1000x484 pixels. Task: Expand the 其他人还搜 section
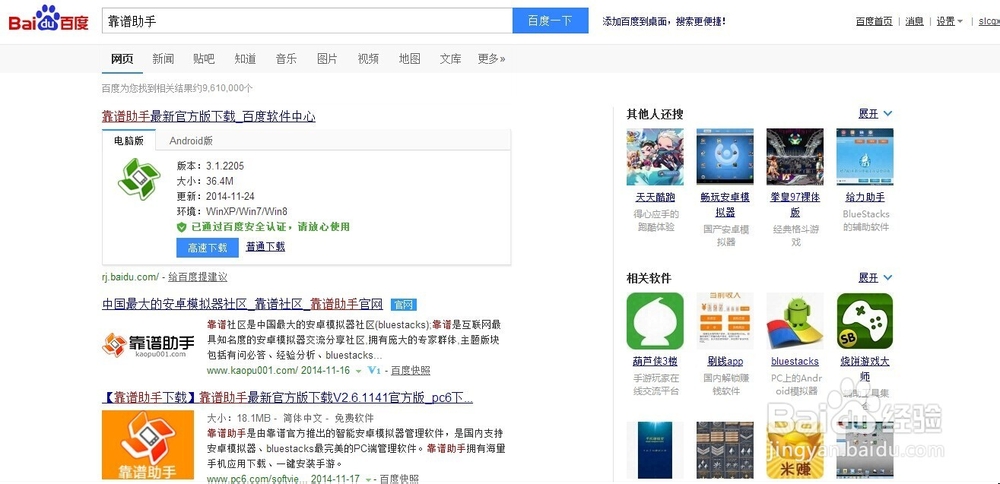pyautogui.click(x=875, y=114)
